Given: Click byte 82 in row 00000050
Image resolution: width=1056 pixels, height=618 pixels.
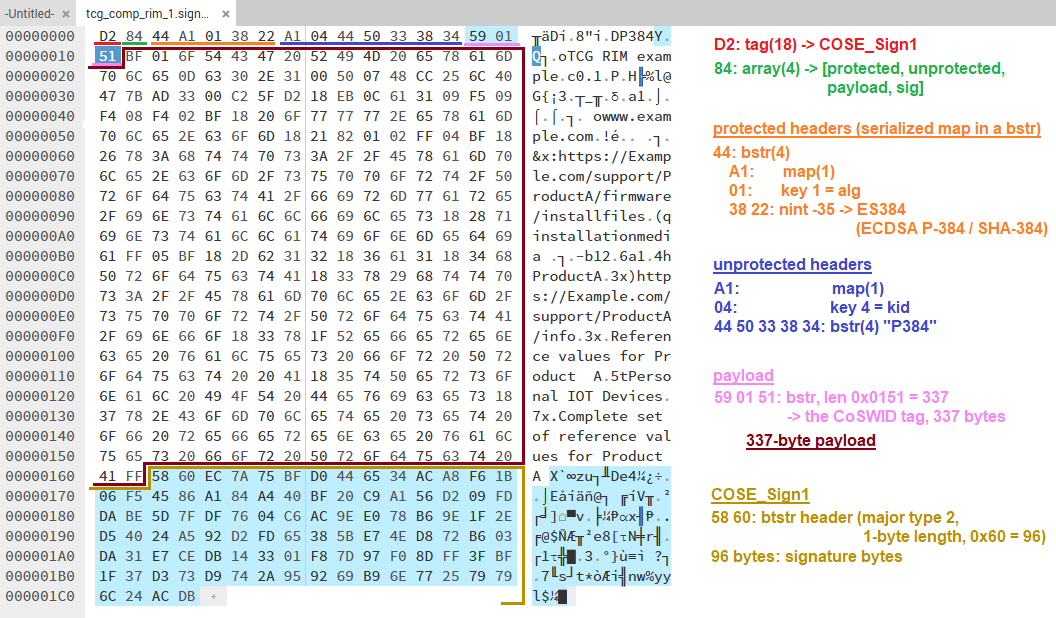Looking at the screenshot, I should tap(345, 137).
